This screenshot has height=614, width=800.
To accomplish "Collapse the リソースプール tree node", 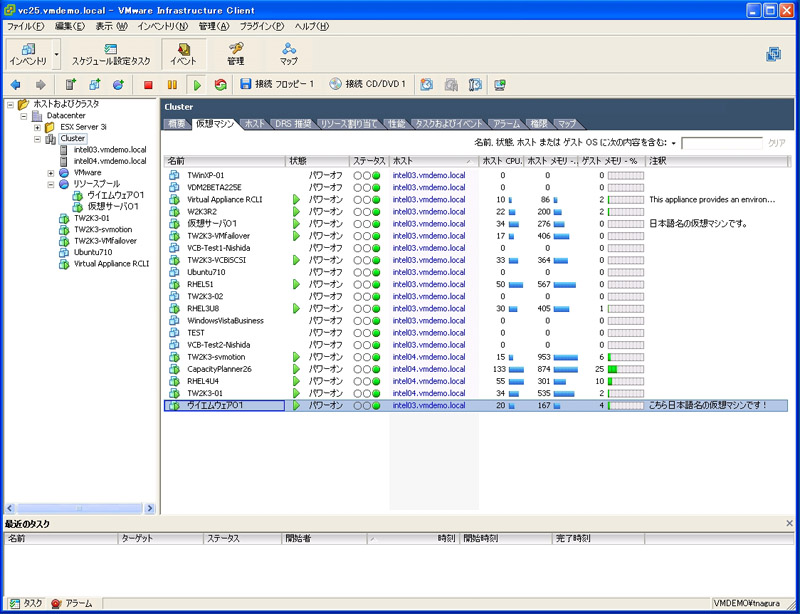I will point(51,184).
